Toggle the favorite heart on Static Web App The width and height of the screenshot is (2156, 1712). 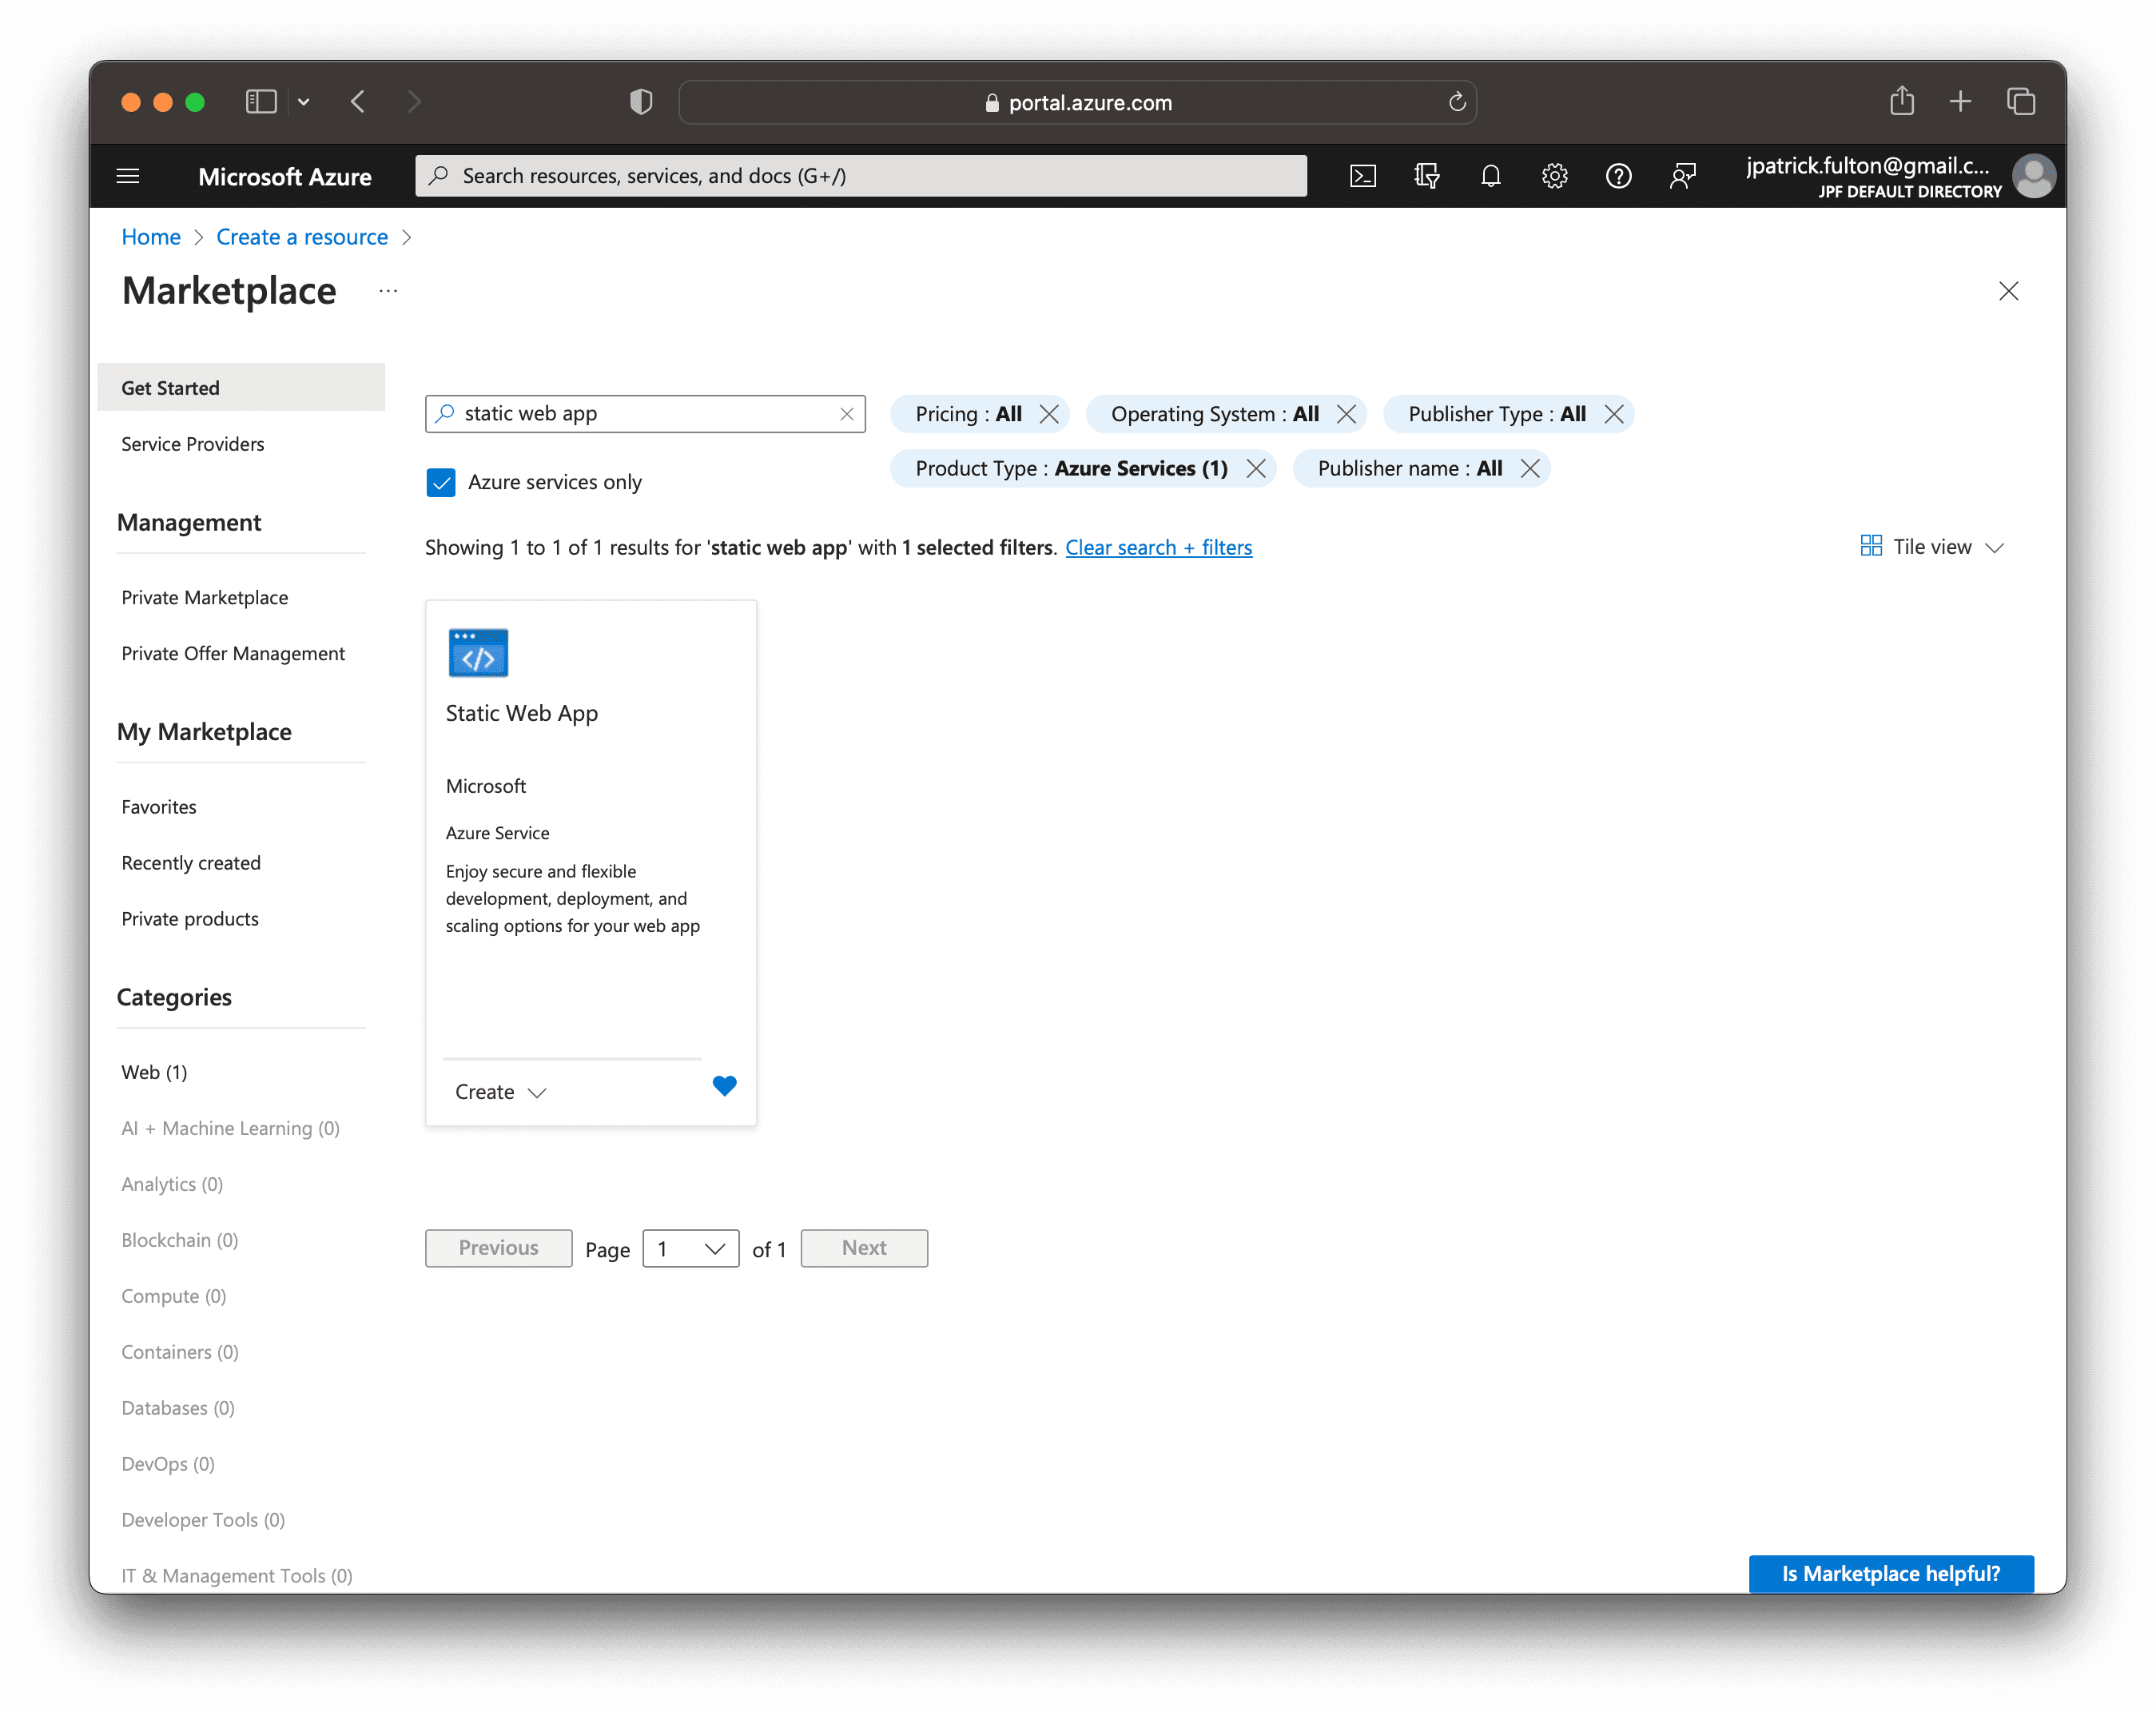(724, 1085)
